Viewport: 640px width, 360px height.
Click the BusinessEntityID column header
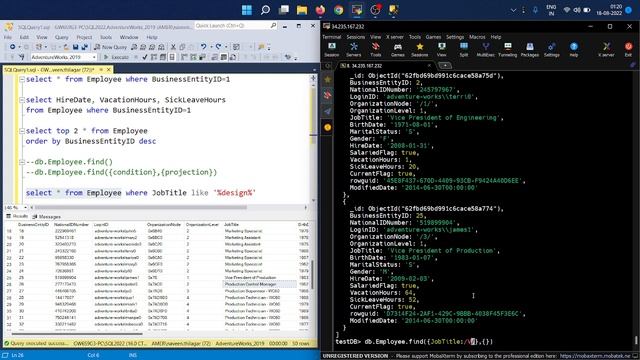[x=33, y=224]
